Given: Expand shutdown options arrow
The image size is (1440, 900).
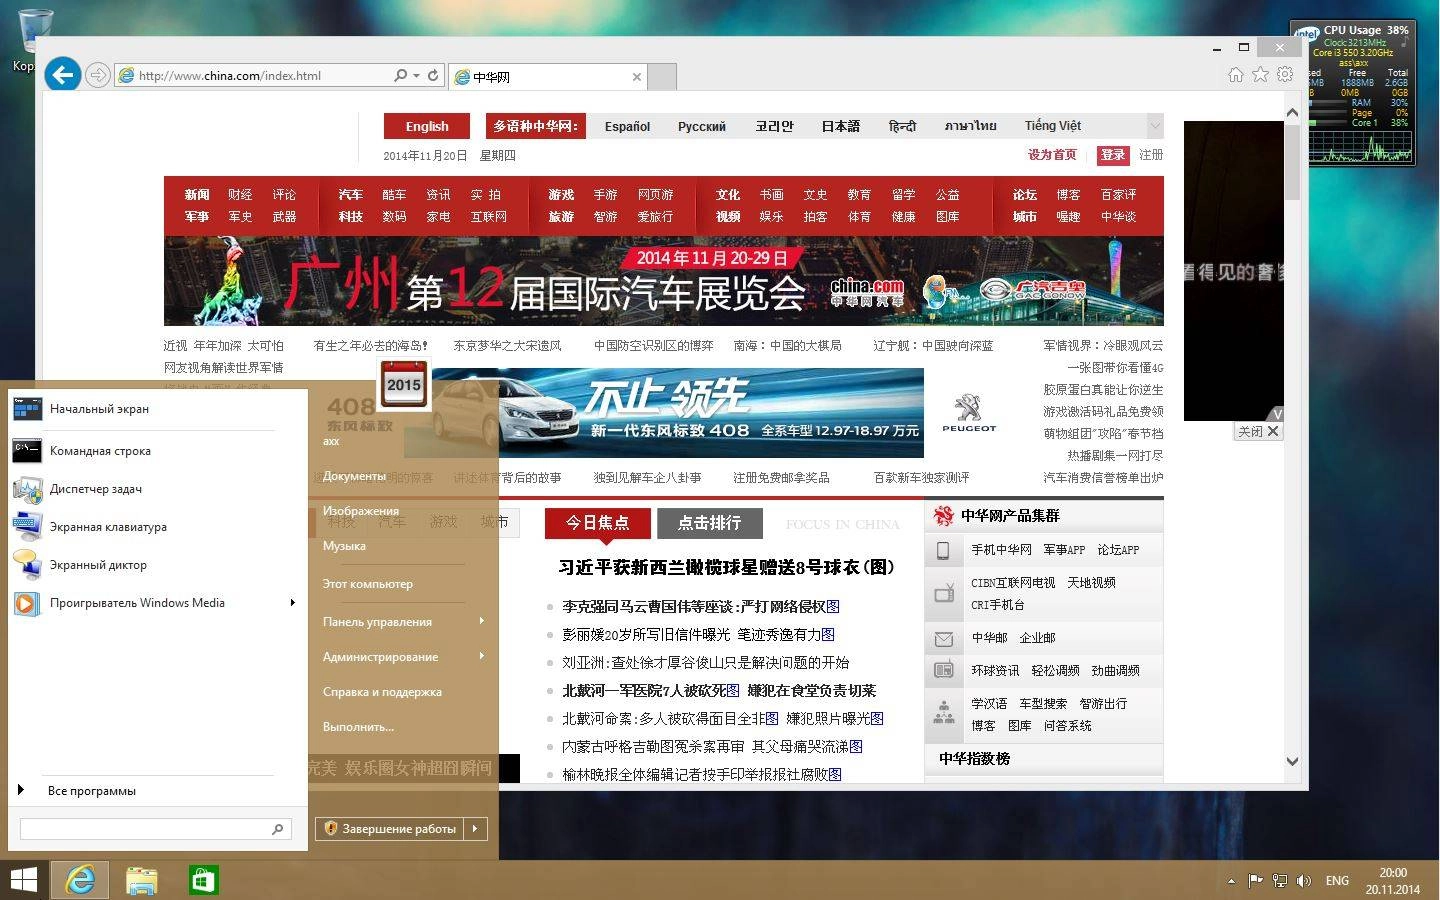Looking at the screenshot, I should click(x=476, y=828).
